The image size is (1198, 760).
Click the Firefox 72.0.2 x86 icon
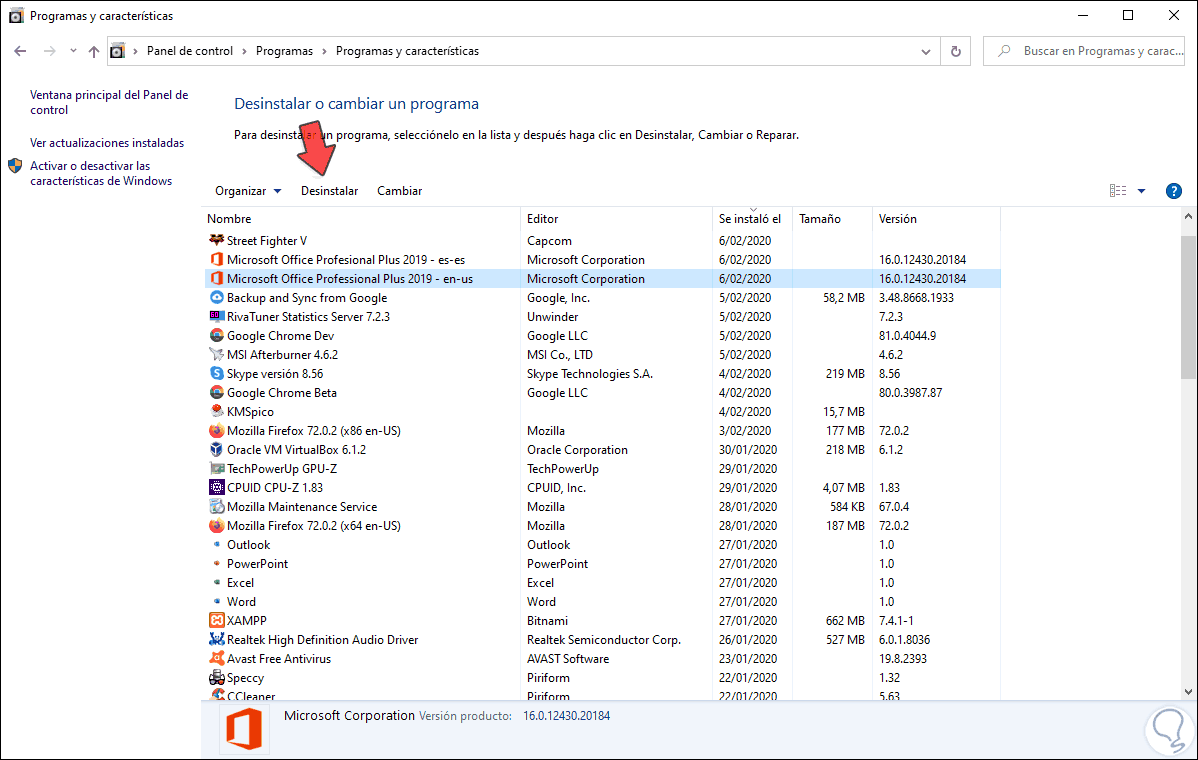pyautogui.click(x=216, y=431)
